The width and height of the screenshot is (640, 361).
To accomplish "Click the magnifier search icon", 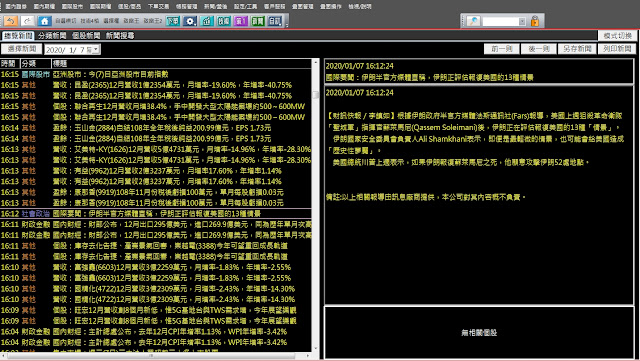I will 473,21.
